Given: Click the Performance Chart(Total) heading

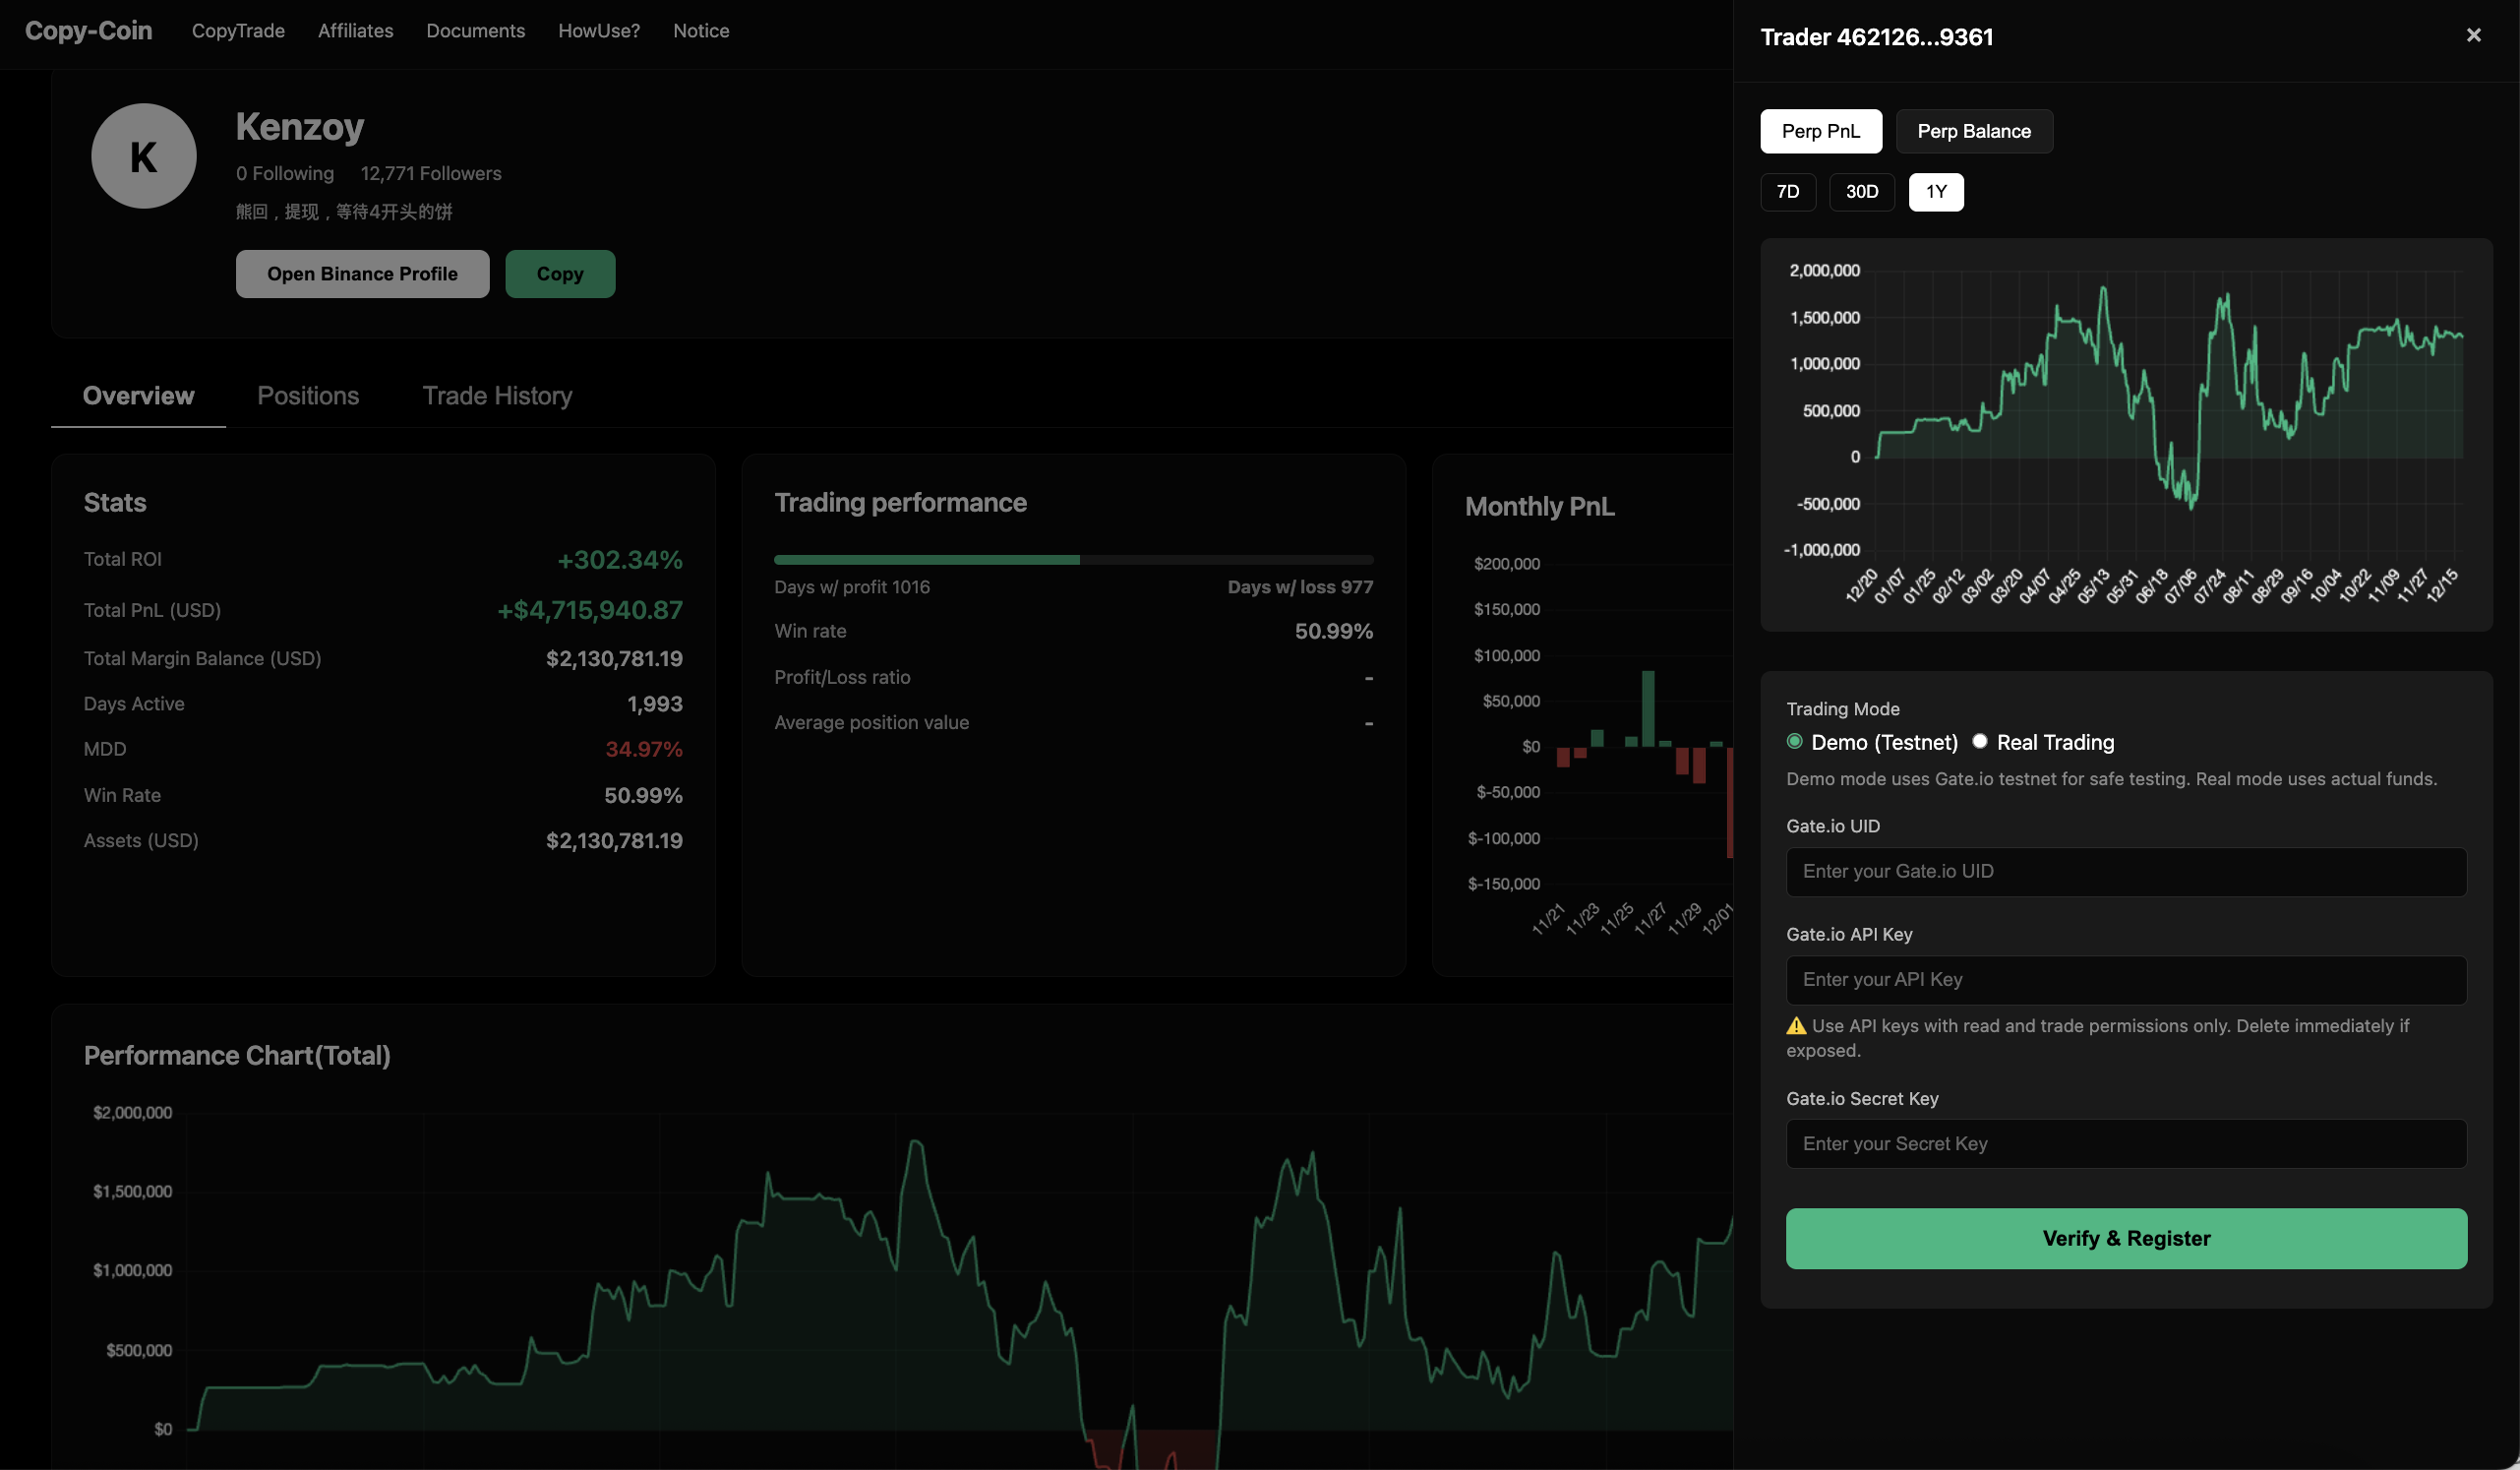Looking at the screenshot, I should click(x=237, y=1055).
